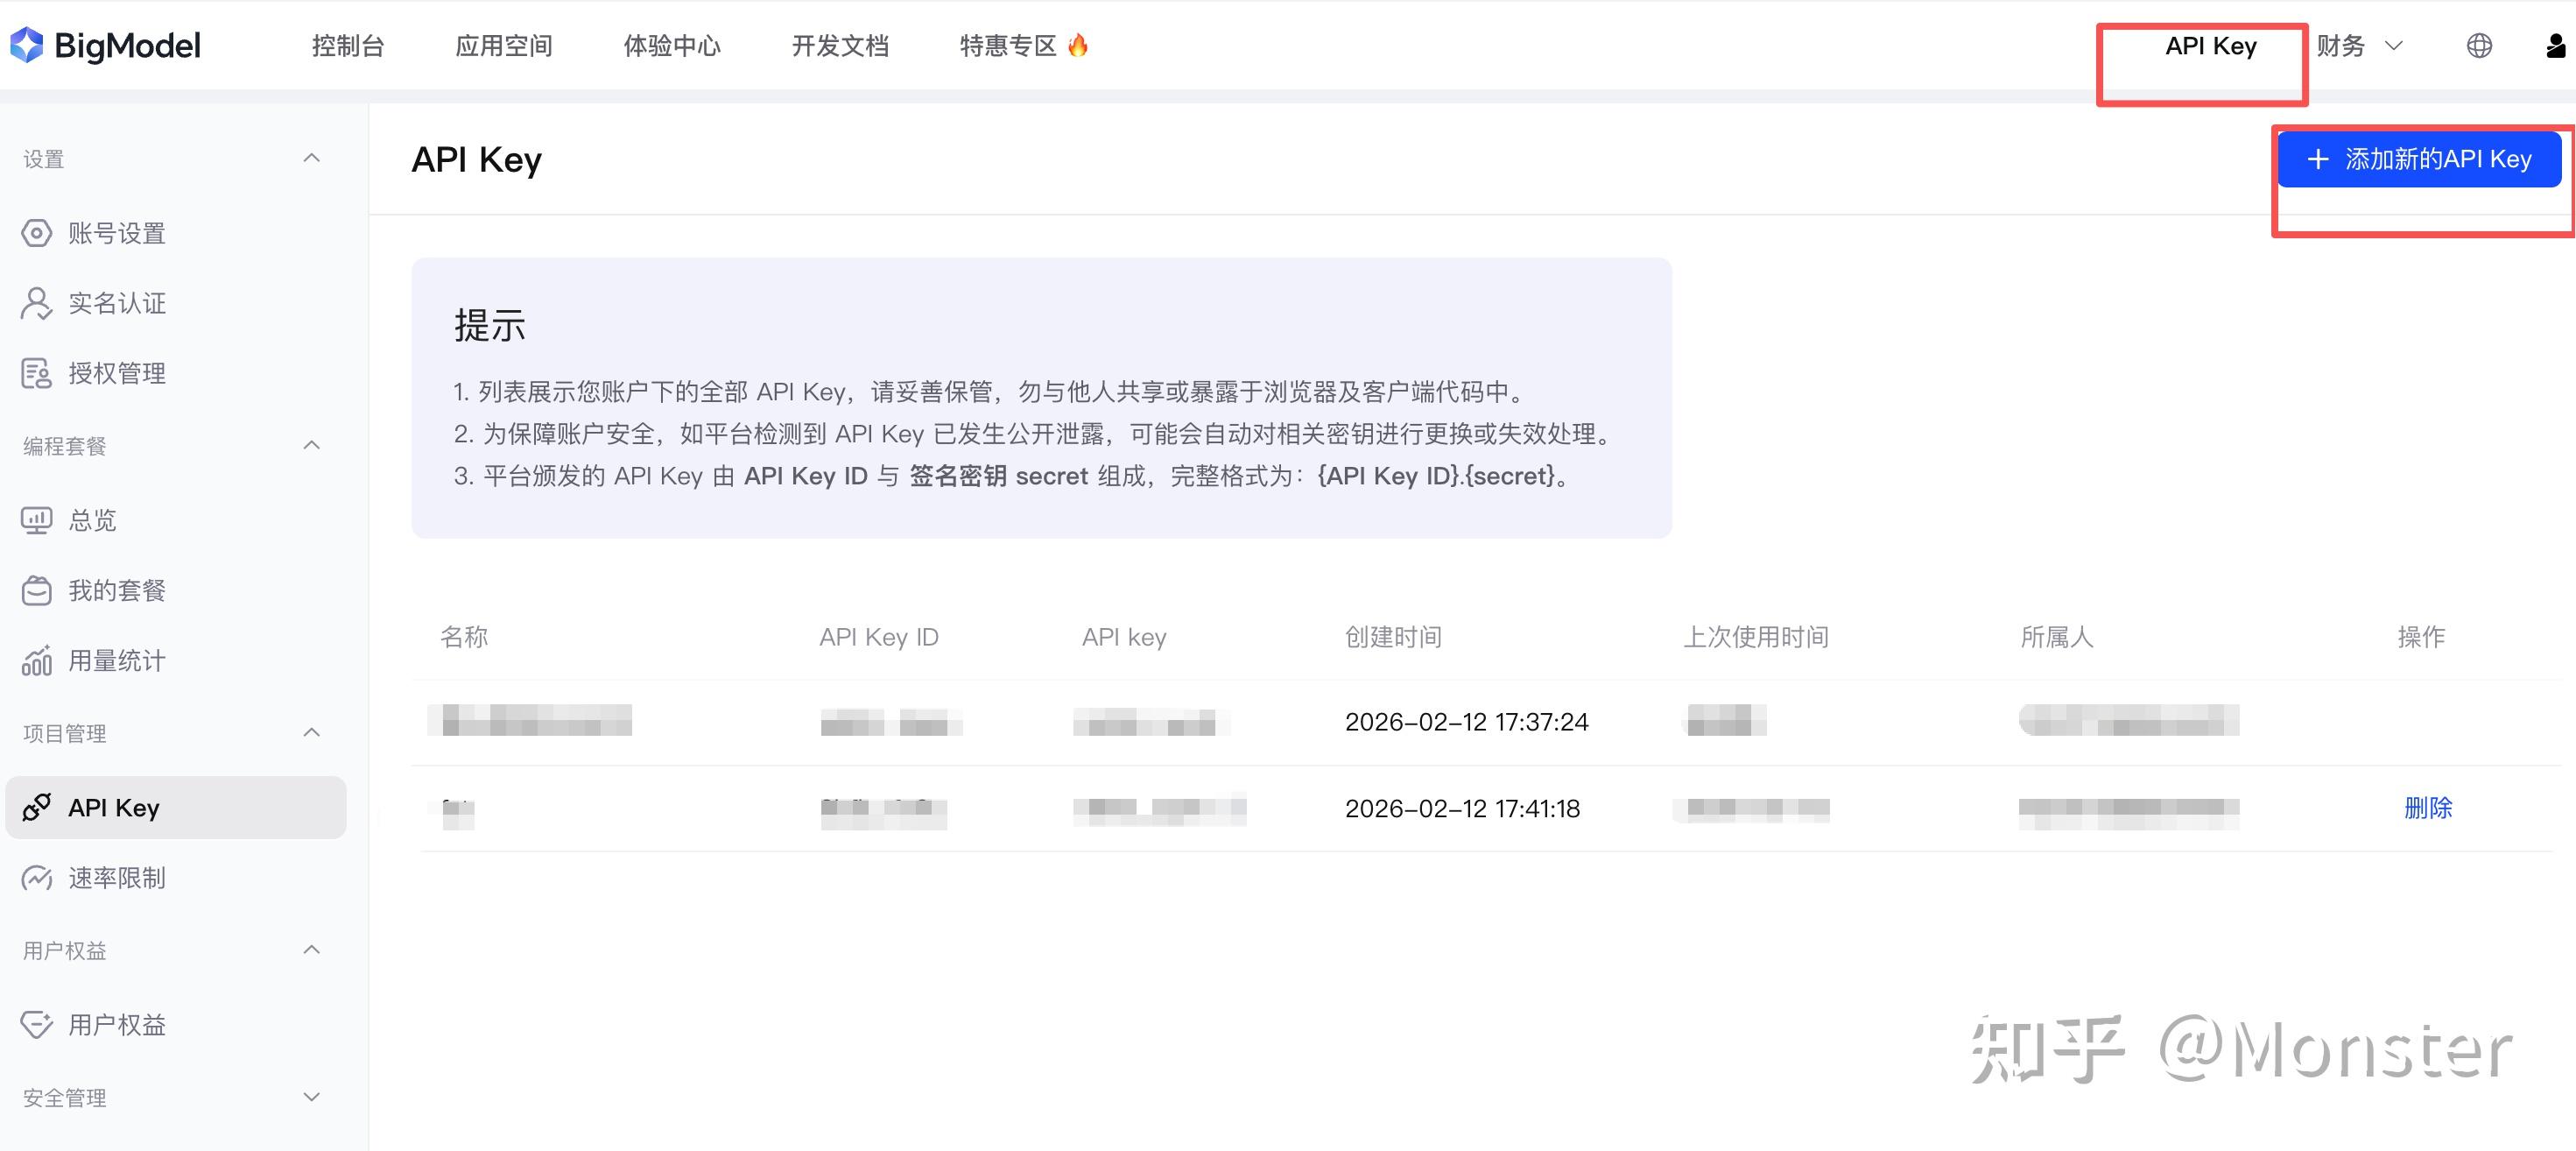Click the user profile avatar icon
The width and height of the screenshot is (2576, 1151).
2555,46
